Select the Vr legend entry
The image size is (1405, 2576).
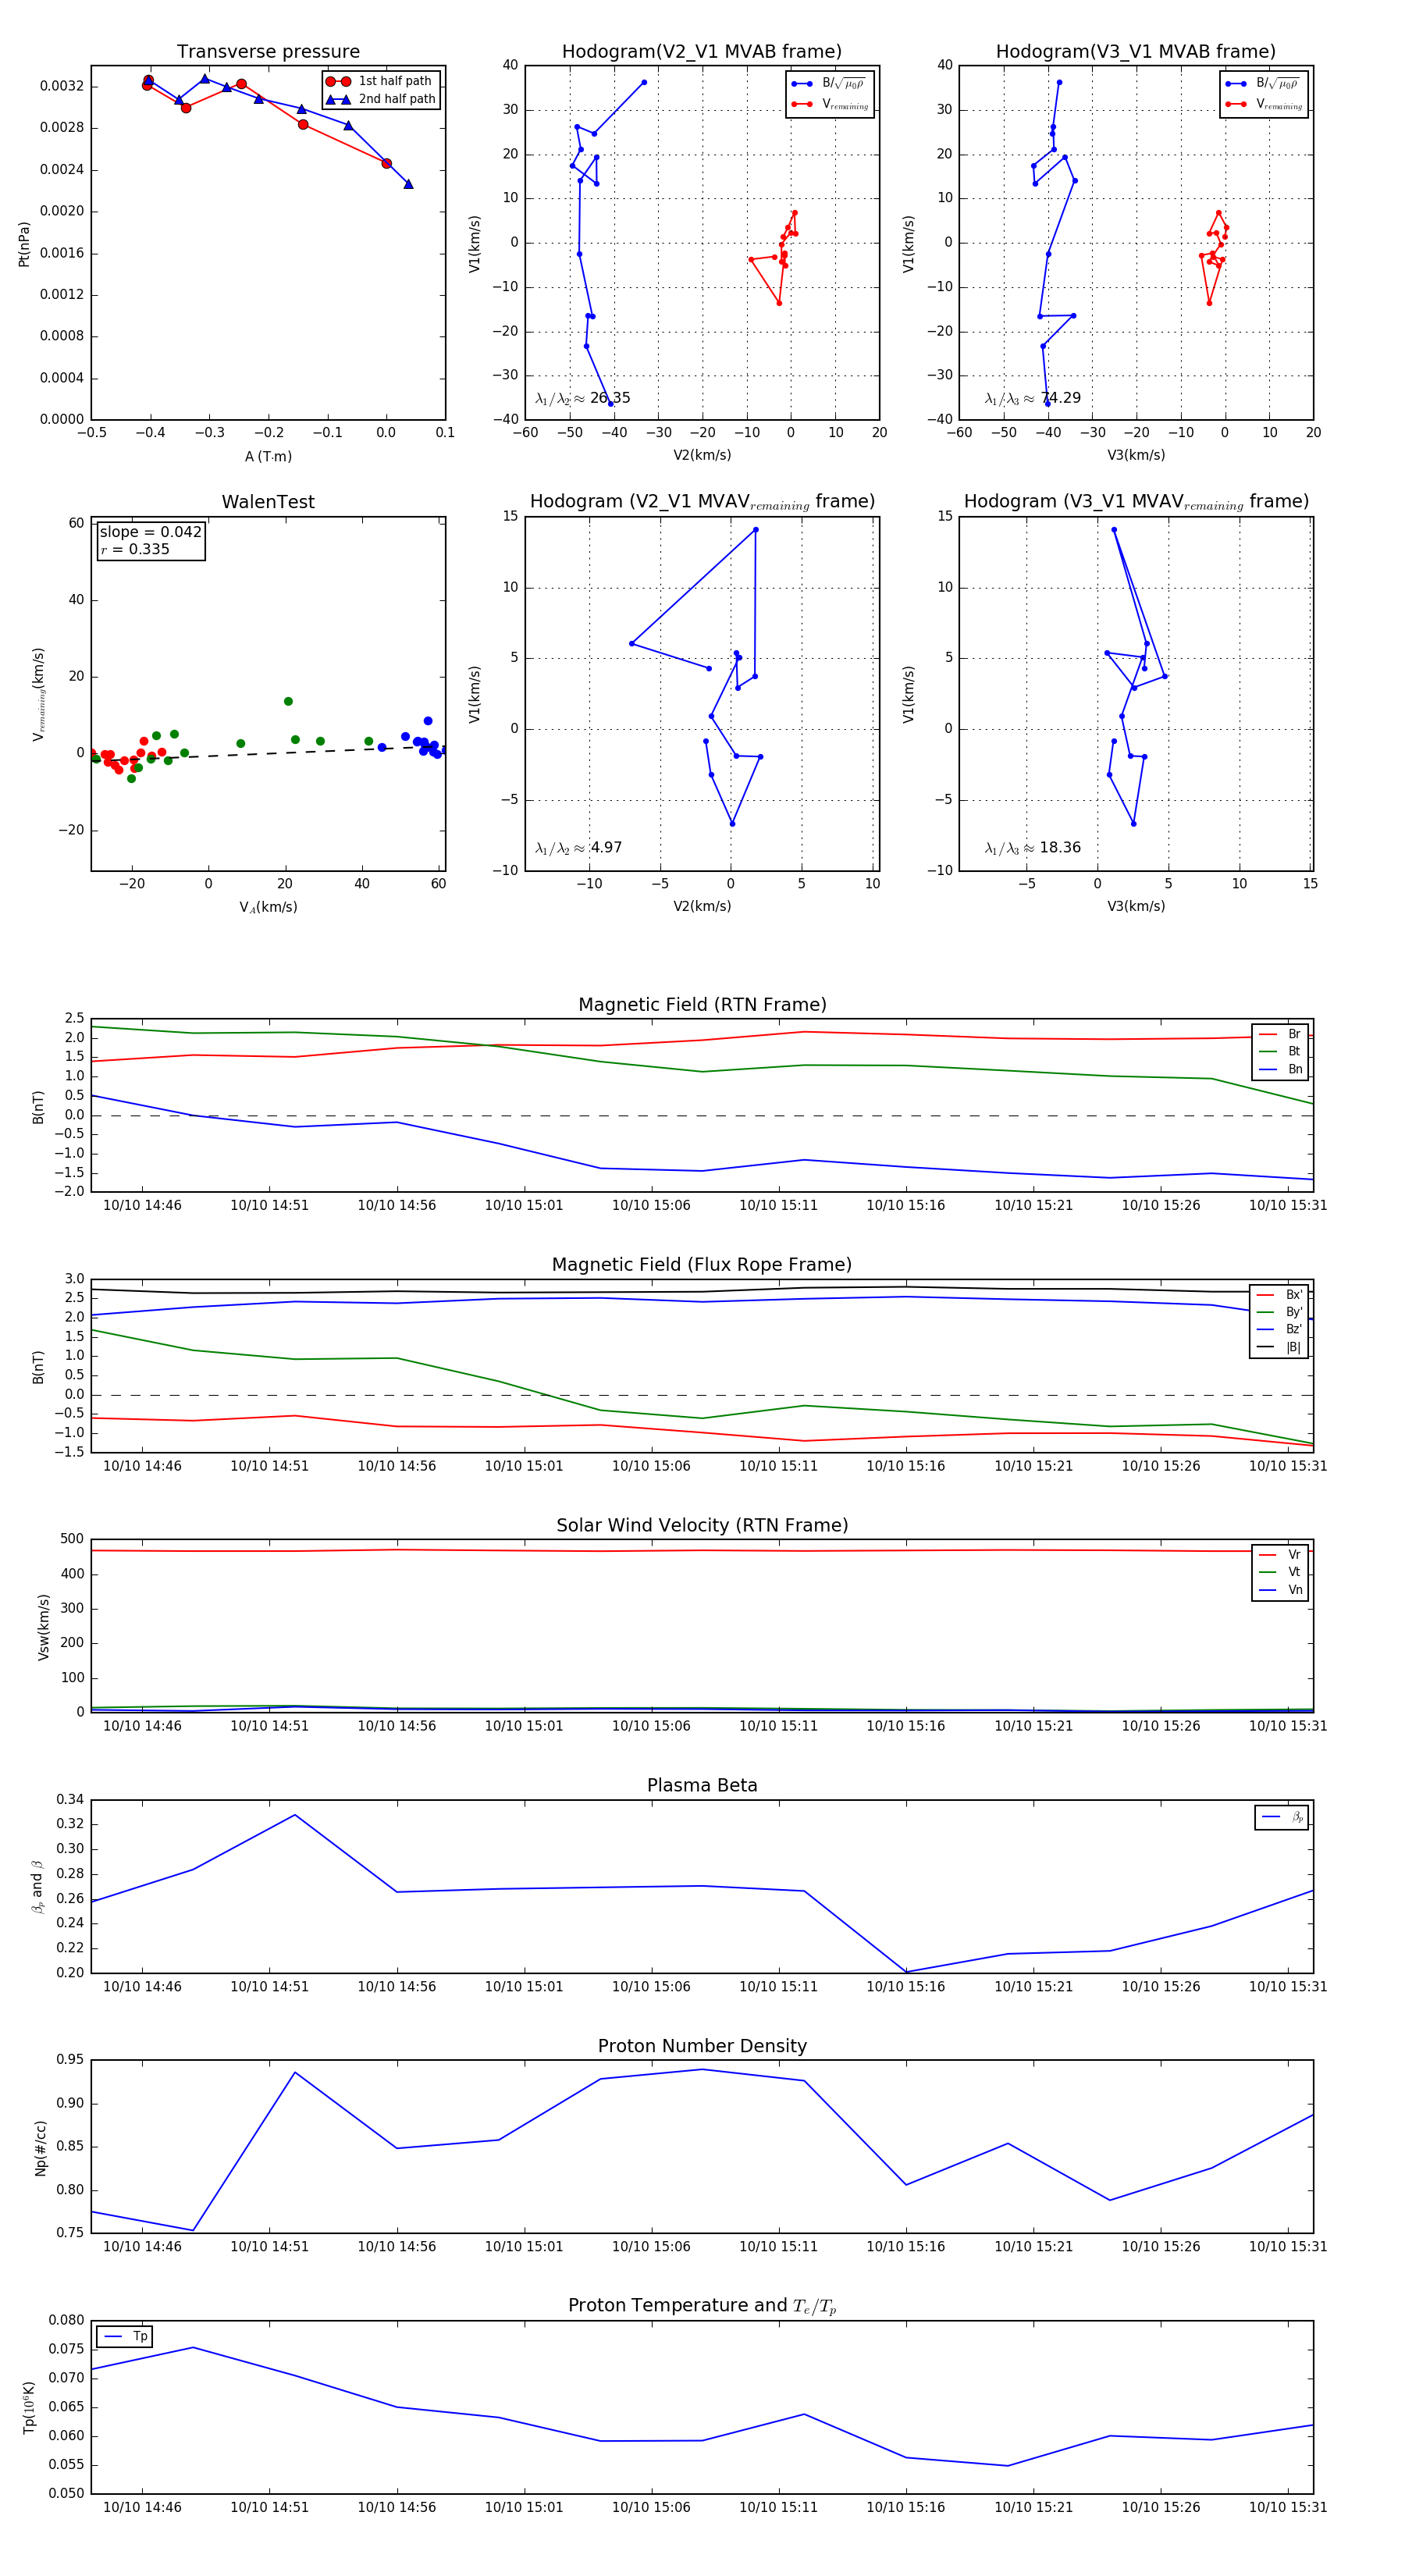tap(1281, 1554)
